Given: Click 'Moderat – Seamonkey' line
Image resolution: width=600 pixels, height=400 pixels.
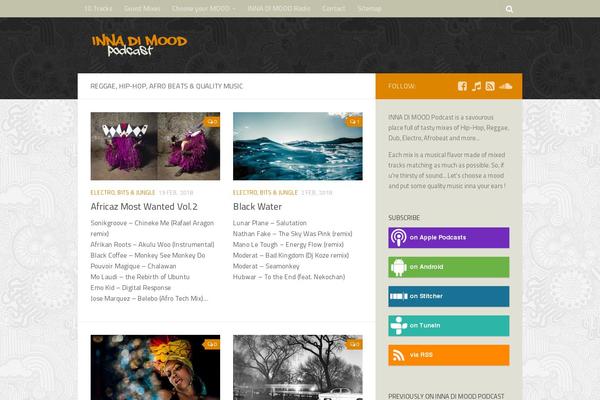Looking at the screenshot, I should point(266,266).
